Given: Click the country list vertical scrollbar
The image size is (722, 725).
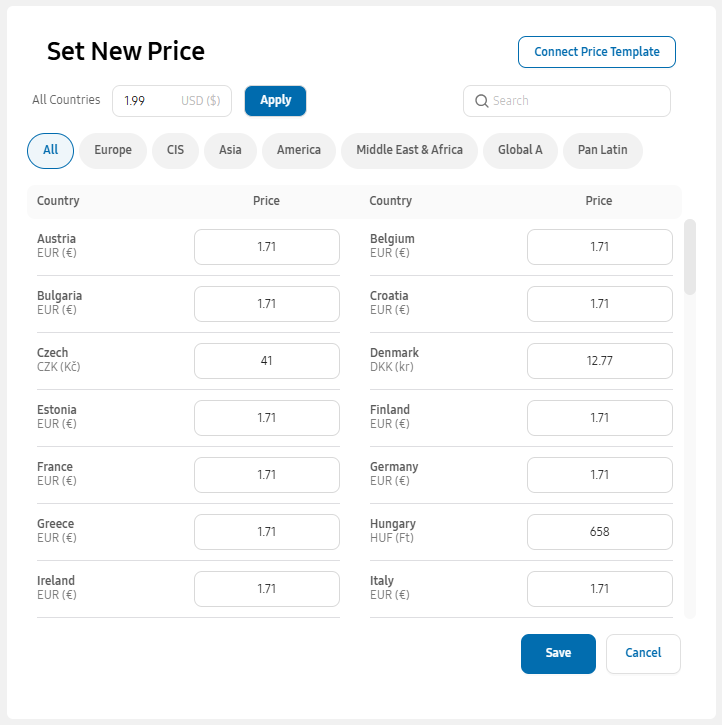Looking at the screenshot, I should click(690, 258).
